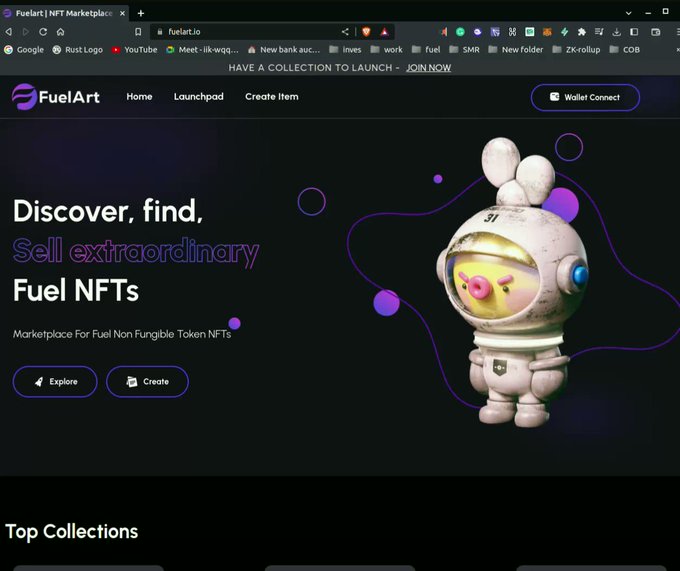Expand the fuel bookmark folder
This screenshot has height=571, width=680.
(x=426, y=49)
